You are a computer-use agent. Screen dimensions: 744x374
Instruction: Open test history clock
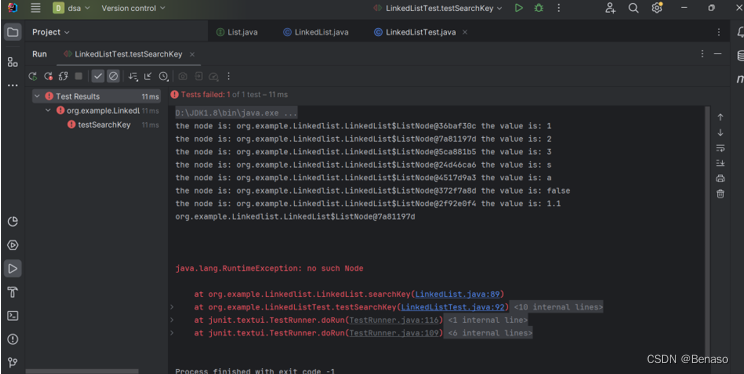tap(164, 76)
